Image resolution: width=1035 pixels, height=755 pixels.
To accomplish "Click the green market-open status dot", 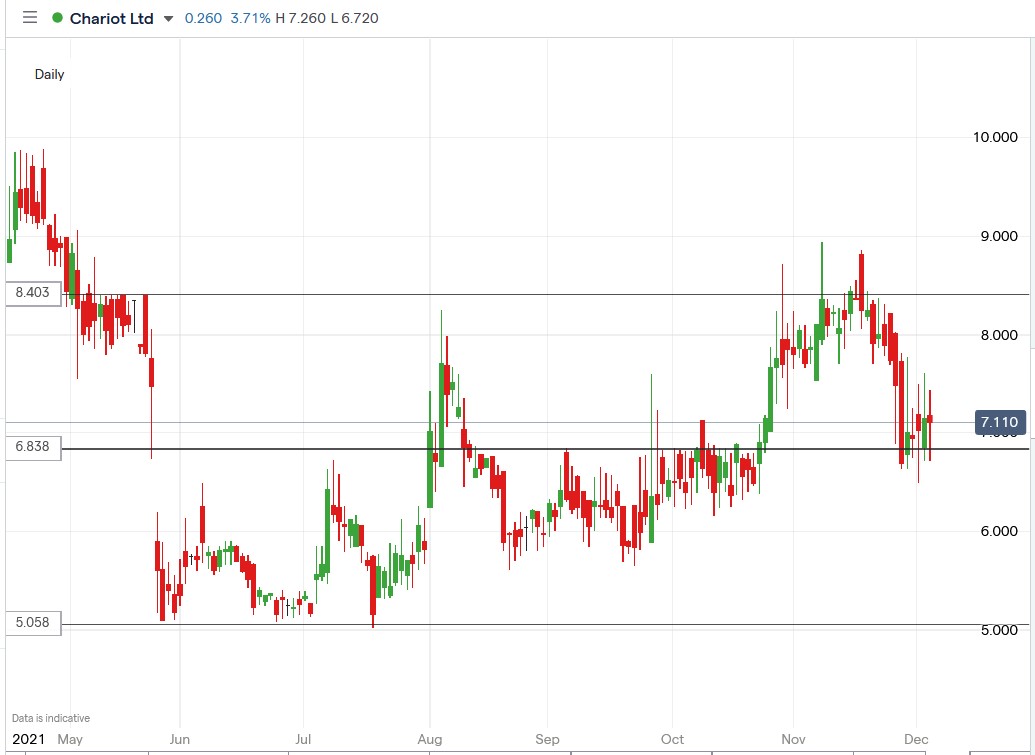I will click(58, 17).
